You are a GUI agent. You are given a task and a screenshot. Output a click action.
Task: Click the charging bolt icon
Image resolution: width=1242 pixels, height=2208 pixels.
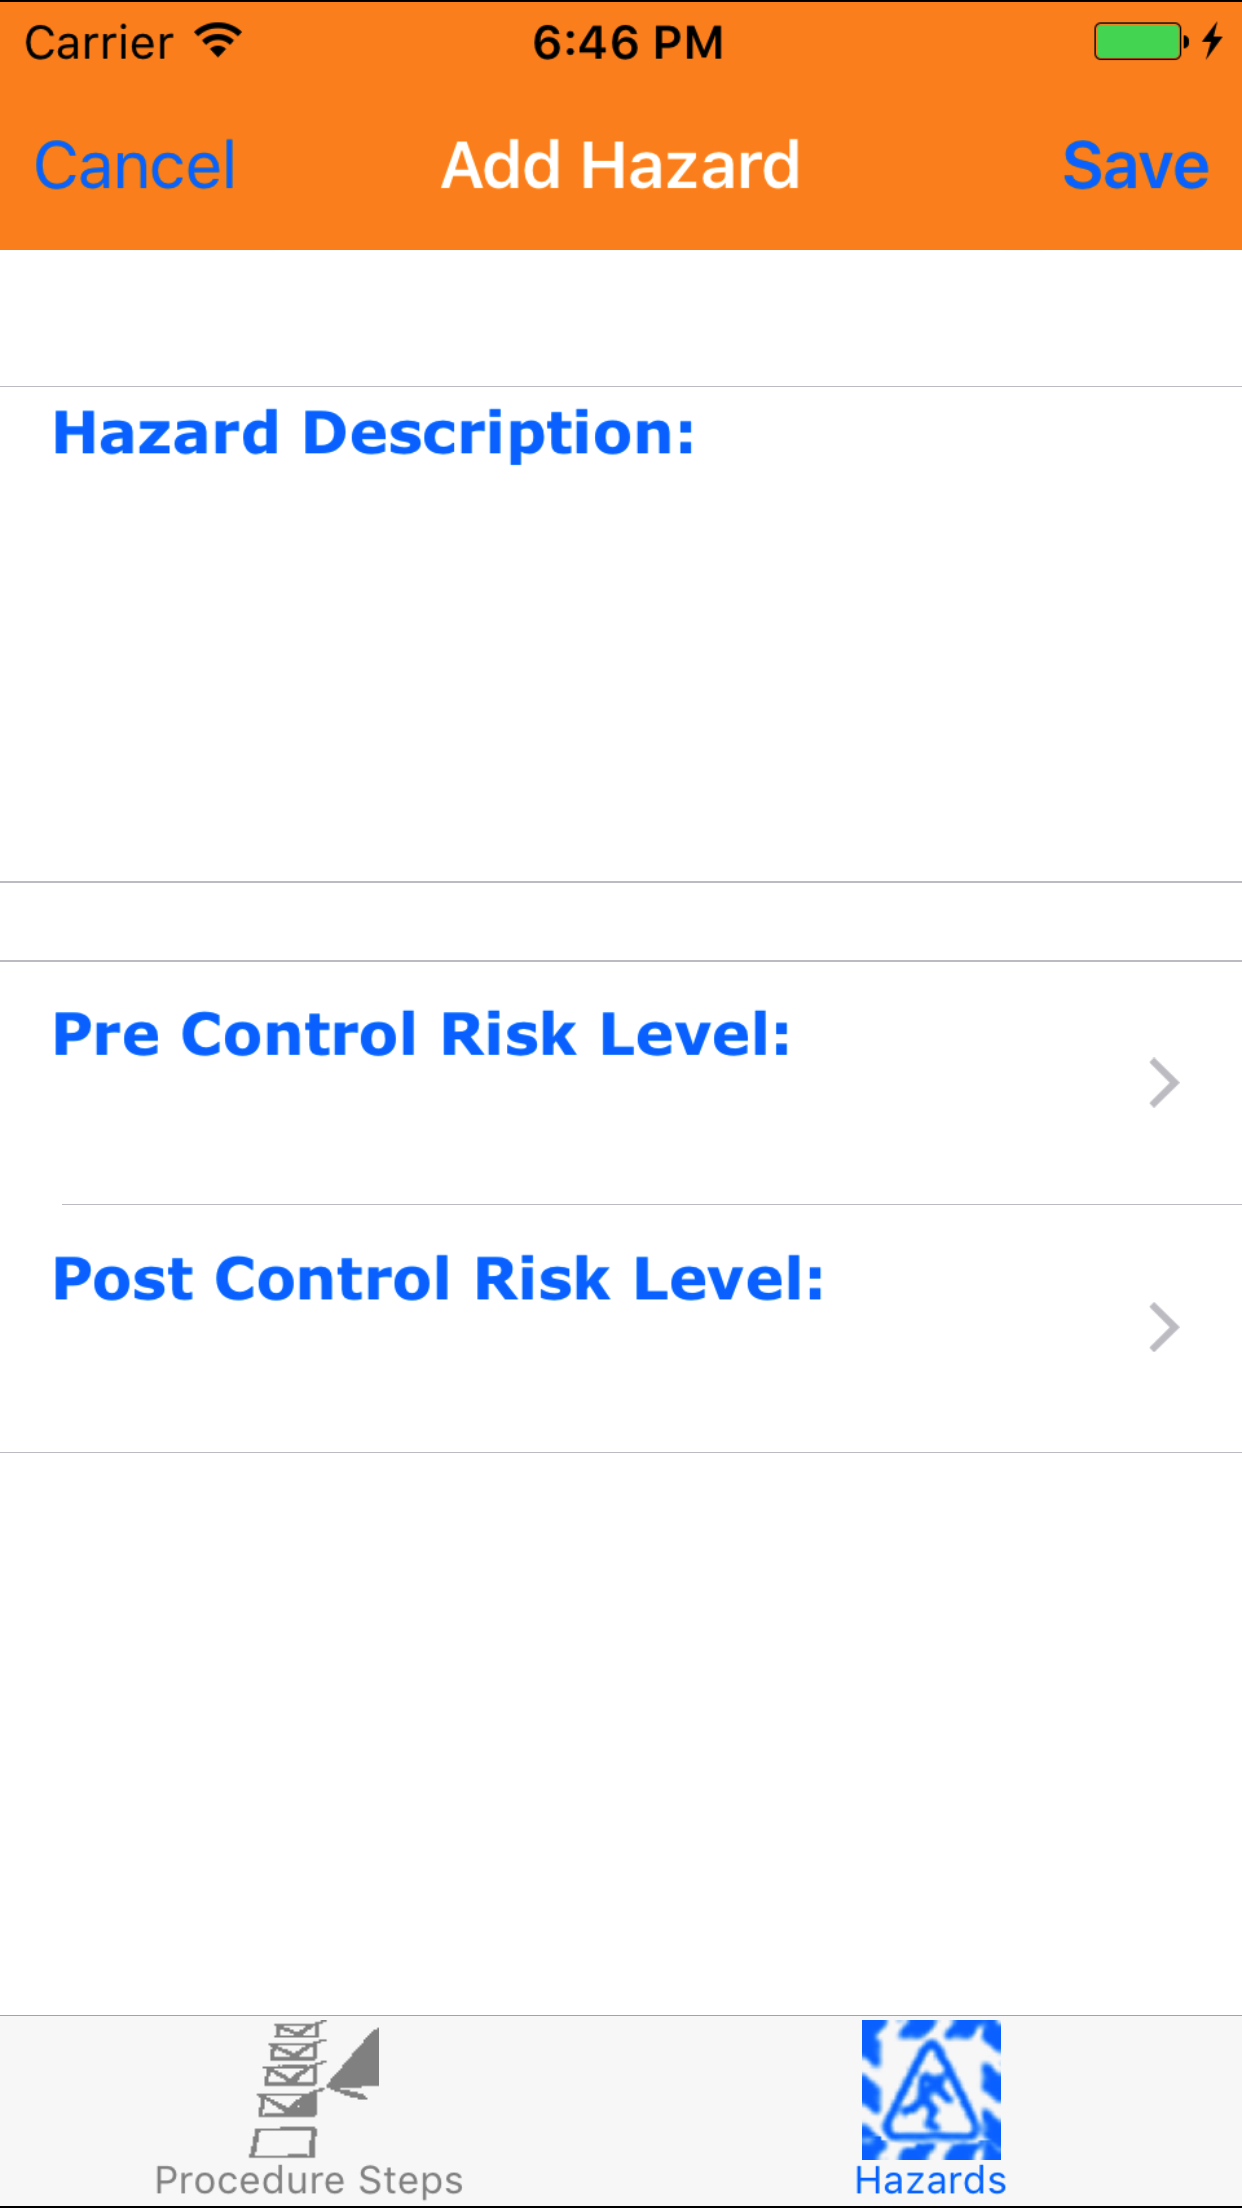tap(1212, 41)
